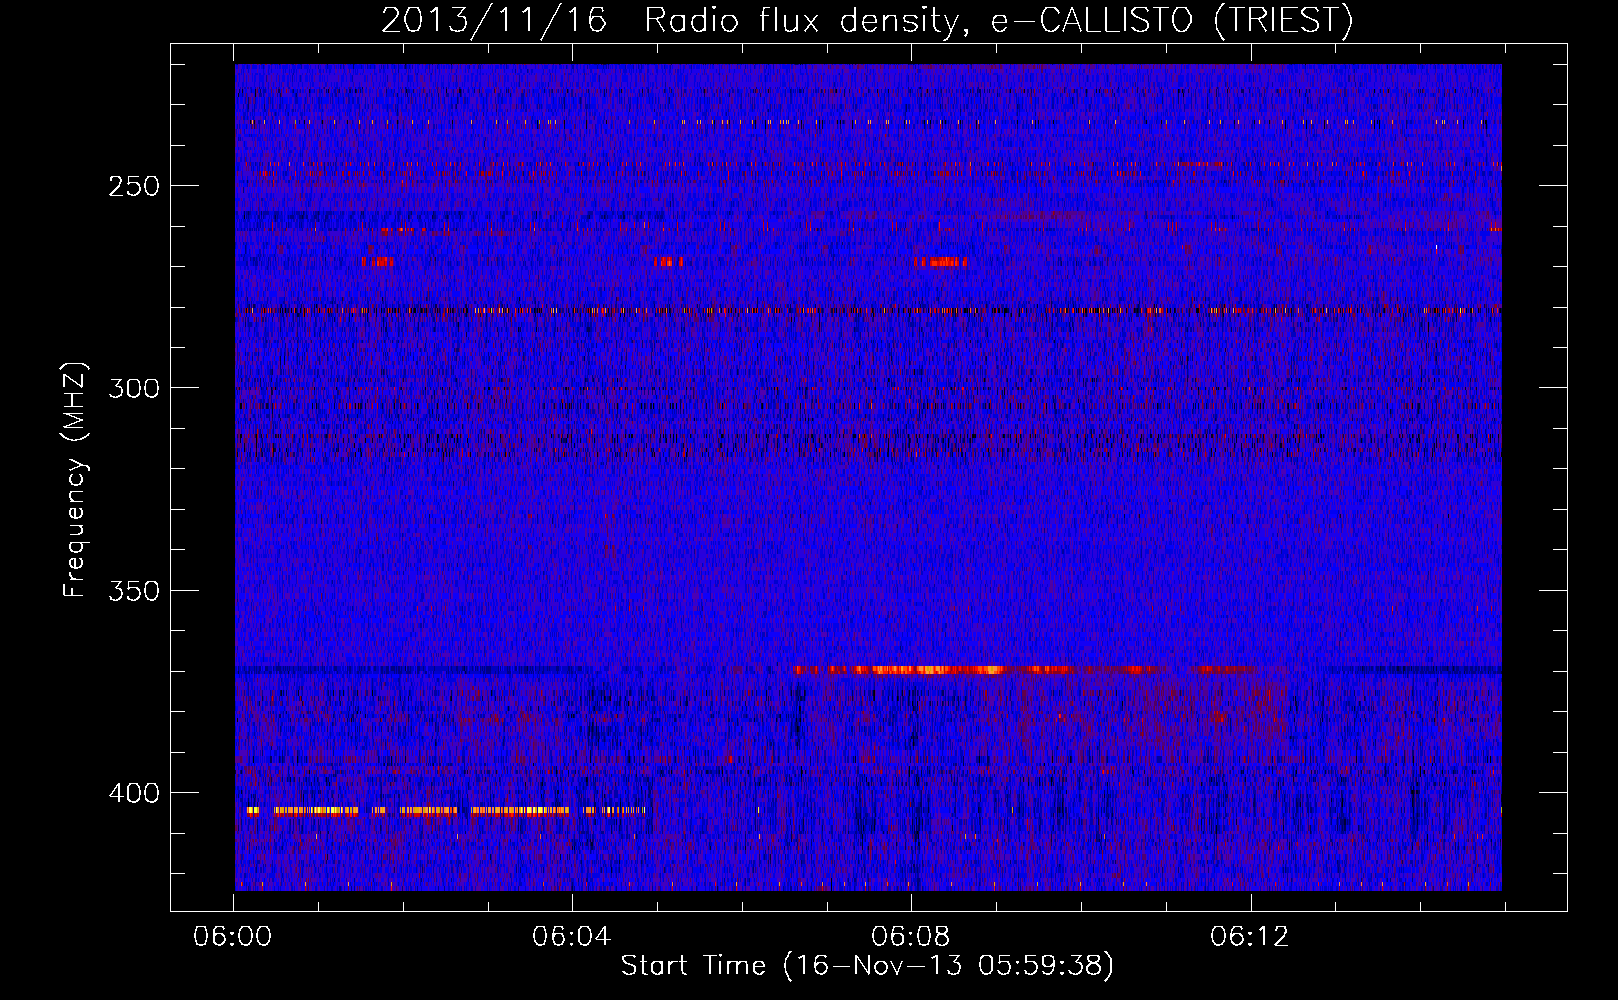This screenshot has height=1000, width=1618.
Task: Click the 350 frequency tick label
Action: point(135,590)
